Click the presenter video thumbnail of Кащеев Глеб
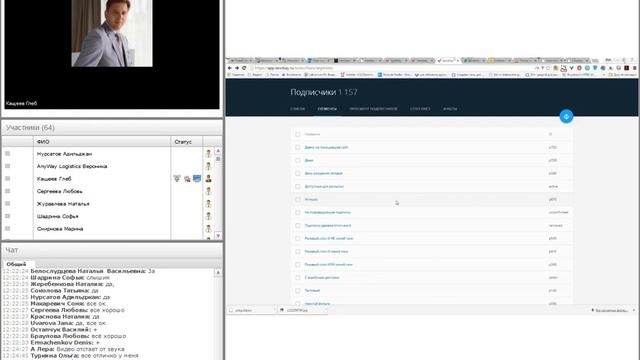 [x=112, y=33]
